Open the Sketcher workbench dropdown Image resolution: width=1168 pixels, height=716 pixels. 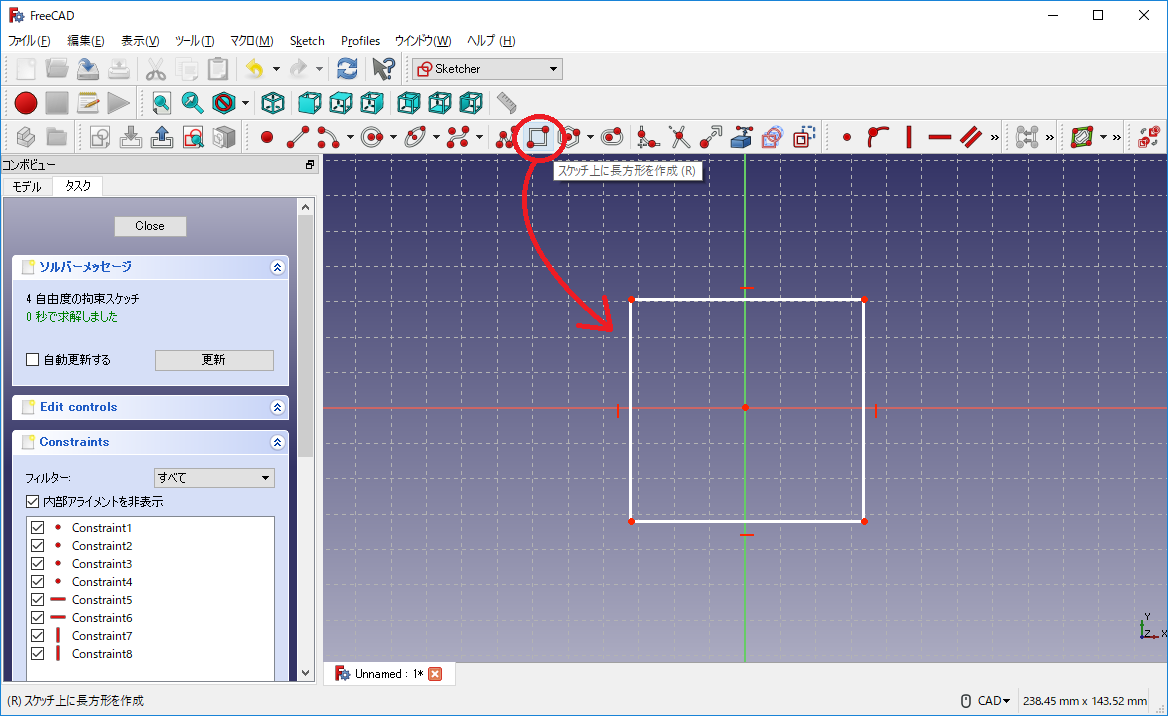click(x=487, y=69)
